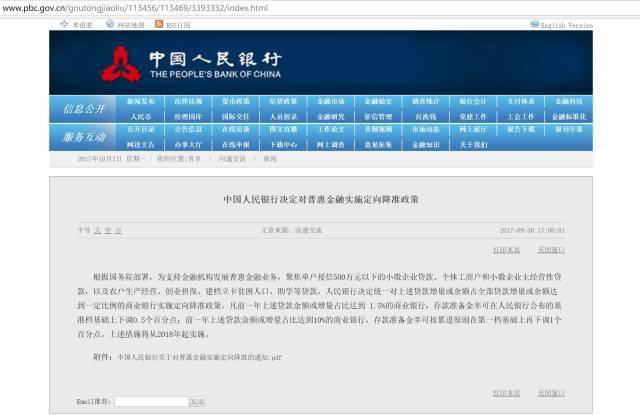This screenshot has width=640, height=415.
Task: Open the 法律法规 menu item
Action: (x=188, y=101)
